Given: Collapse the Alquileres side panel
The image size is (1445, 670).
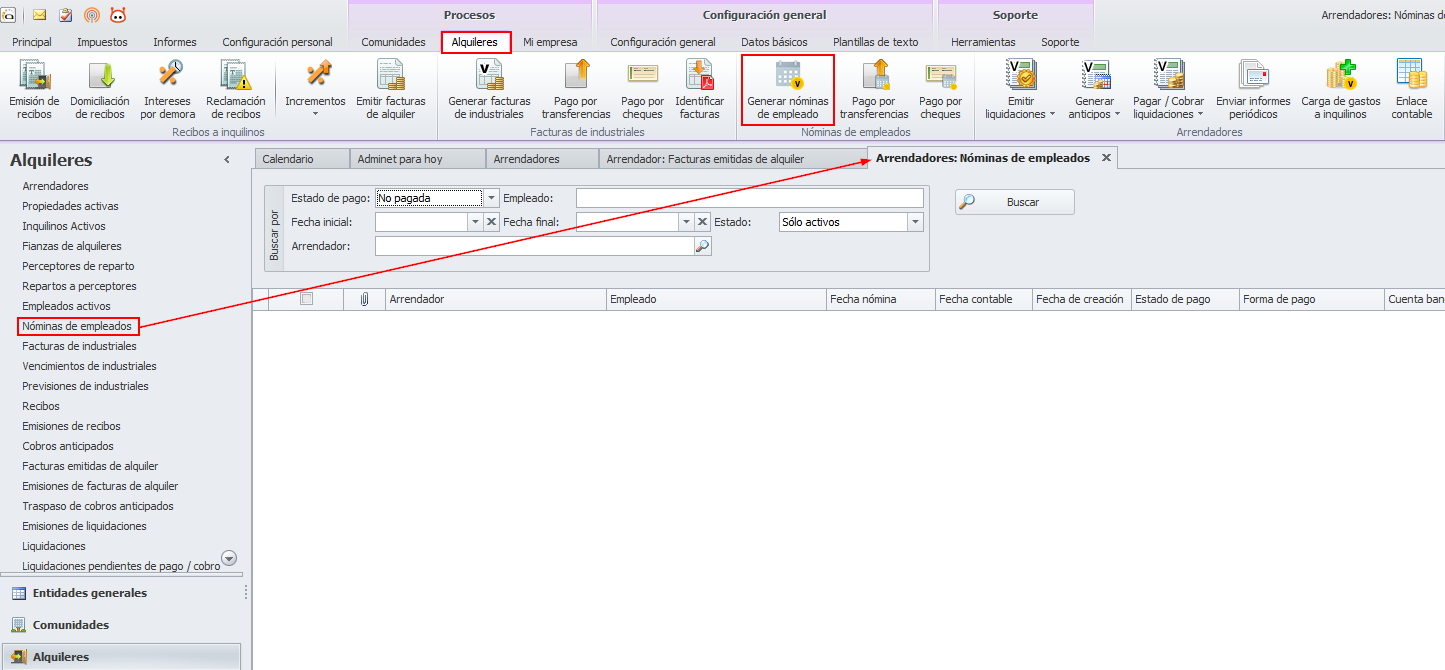Looking at the screenshot, I should (x=227, y=160).
